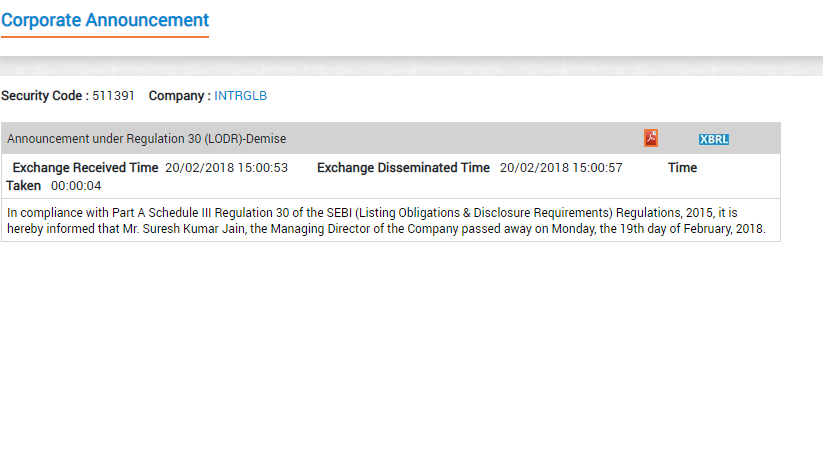Image resolution: width=823 pixels, height=460 pixels.
Task: Select the Regulation 30 (LODR)-Demise announcement title
Action: (x=146, y=139)
